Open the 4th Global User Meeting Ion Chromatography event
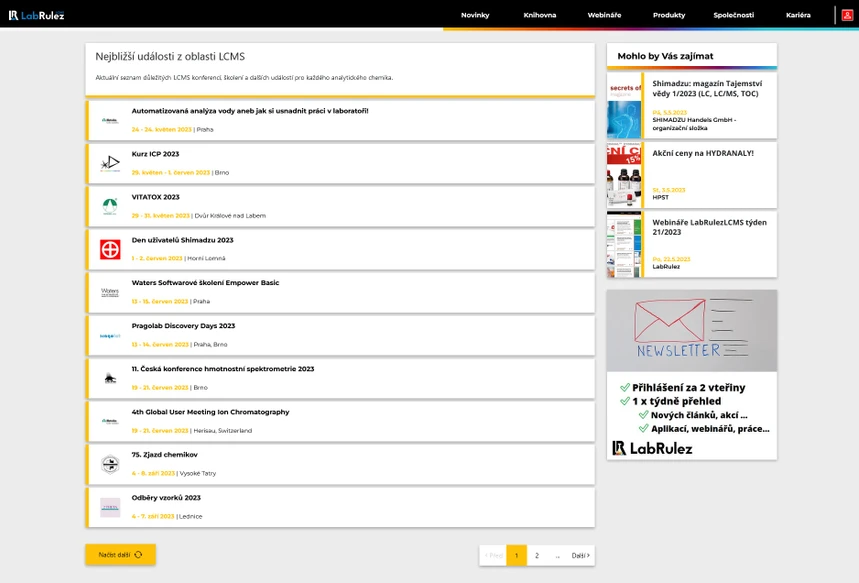The width and height of the screenshot is (859, 583). pyautogui.click(x=210, y=412)
